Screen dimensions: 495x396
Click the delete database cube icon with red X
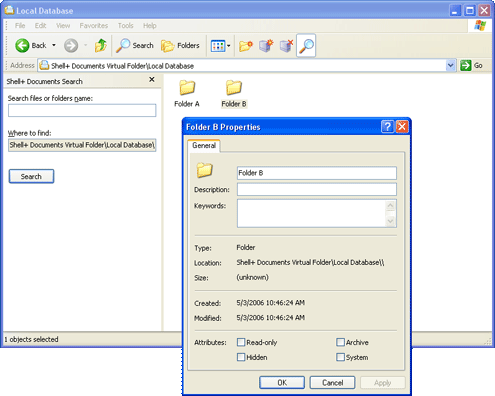[x=286, y=46]
